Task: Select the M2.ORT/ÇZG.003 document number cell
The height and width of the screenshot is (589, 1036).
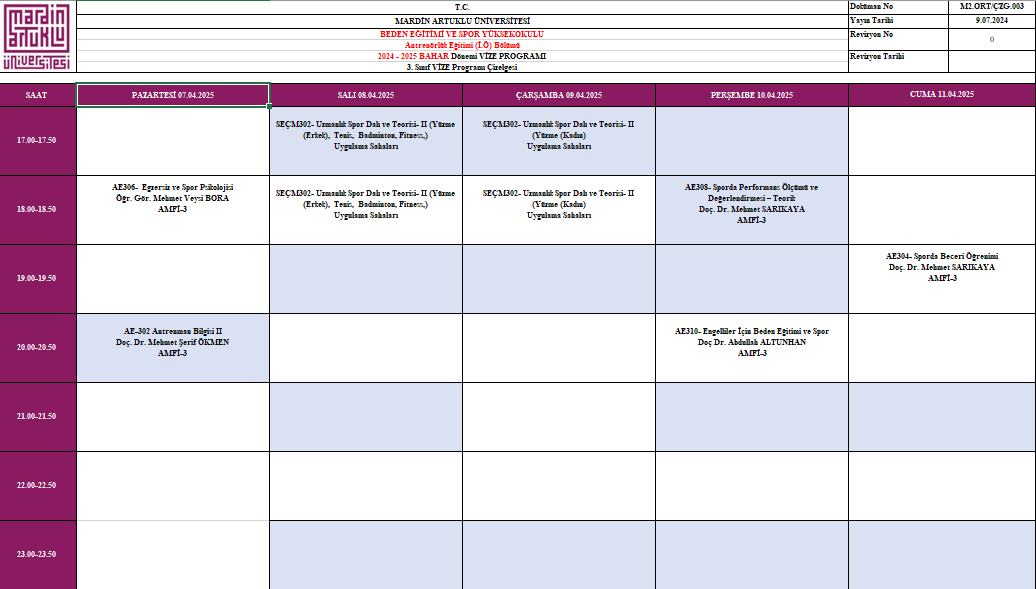Action: [x=992, y=7]
